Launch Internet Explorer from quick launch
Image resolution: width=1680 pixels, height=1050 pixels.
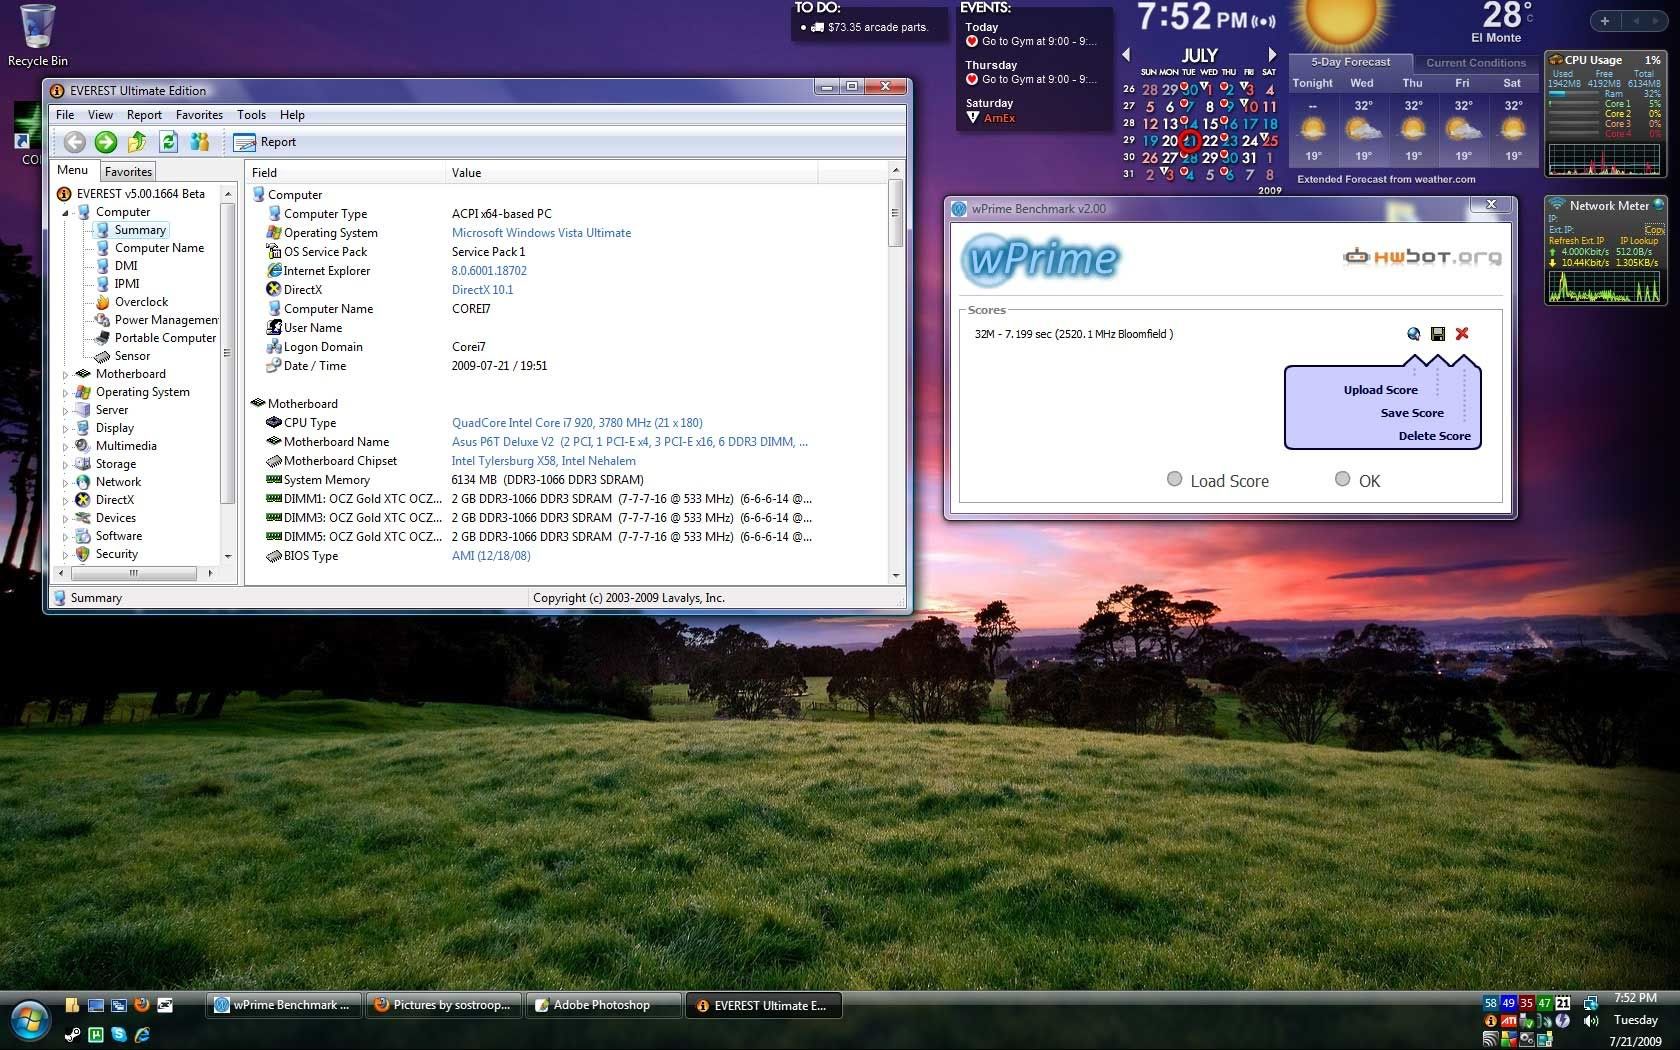pyautogui.click(x=142, y=1035)
